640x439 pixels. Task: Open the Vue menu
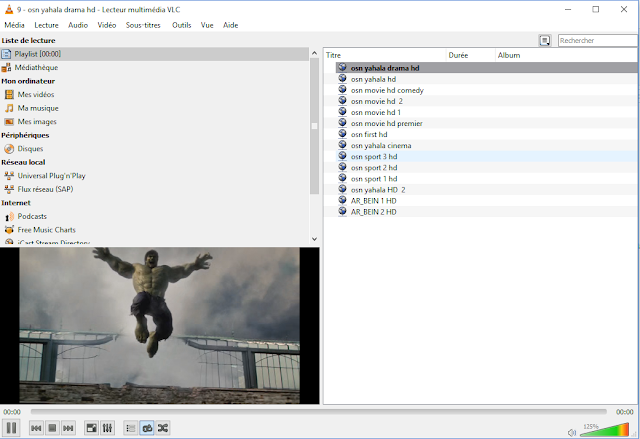[207, 25]
